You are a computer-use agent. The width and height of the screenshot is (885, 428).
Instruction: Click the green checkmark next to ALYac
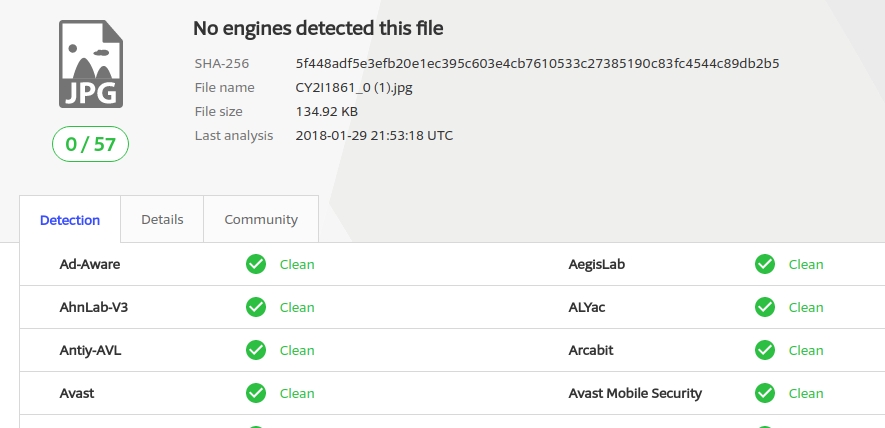click(765, 307)
